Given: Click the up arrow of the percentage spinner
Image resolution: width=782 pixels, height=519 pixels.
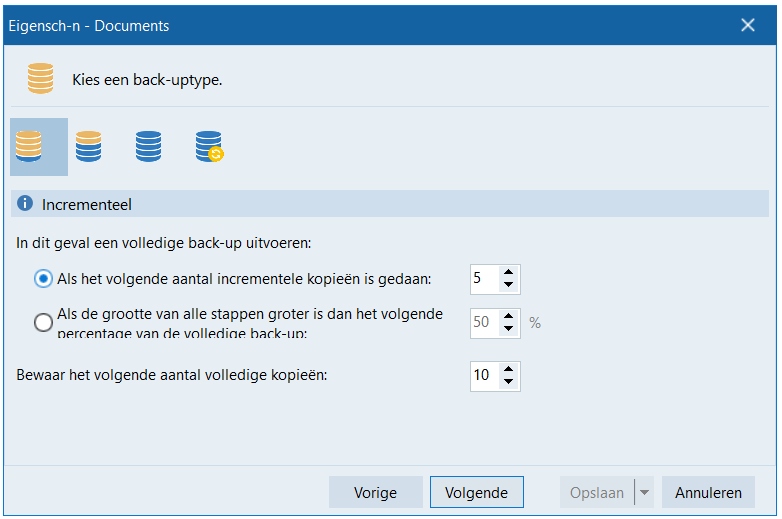Looking at the screenshot, I should (508, 316).
